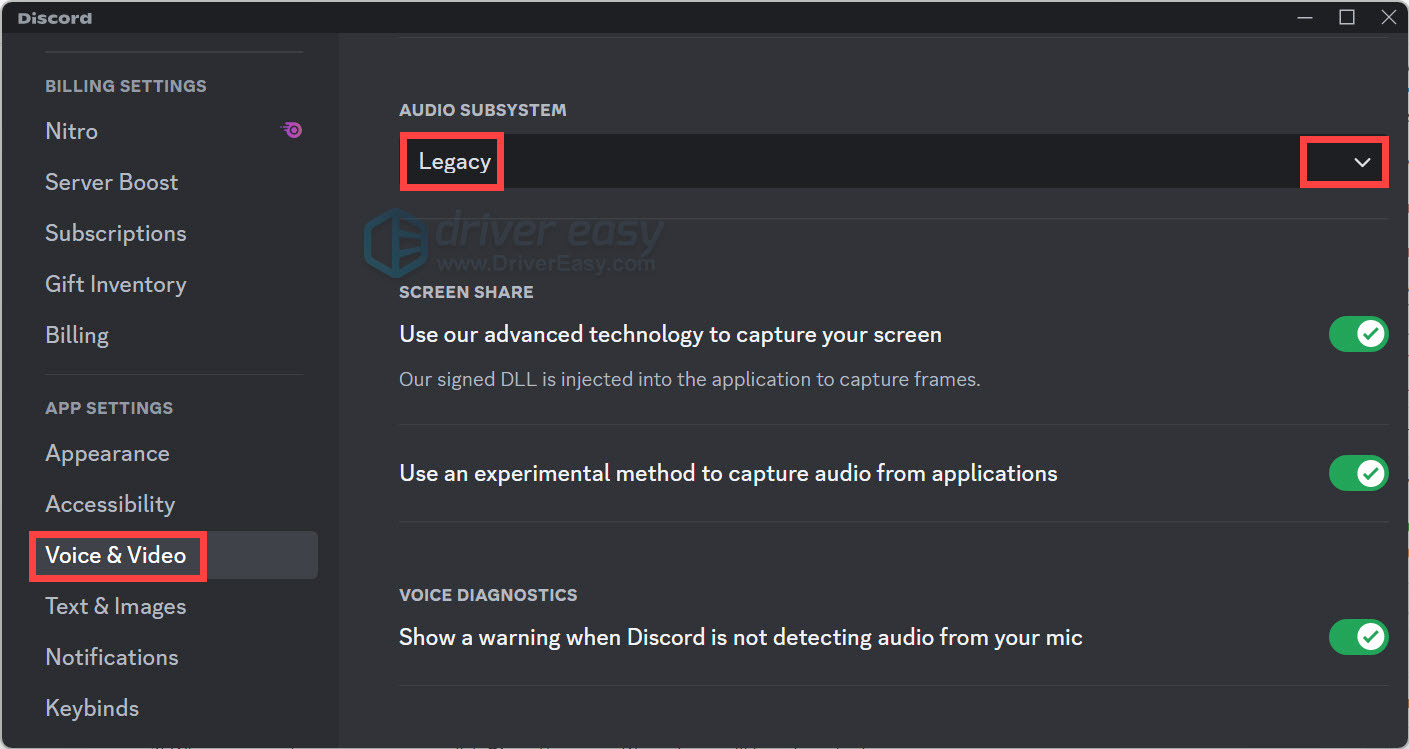
Task: Toggle the mic detection warning switch
Action: pos(1358,636)
